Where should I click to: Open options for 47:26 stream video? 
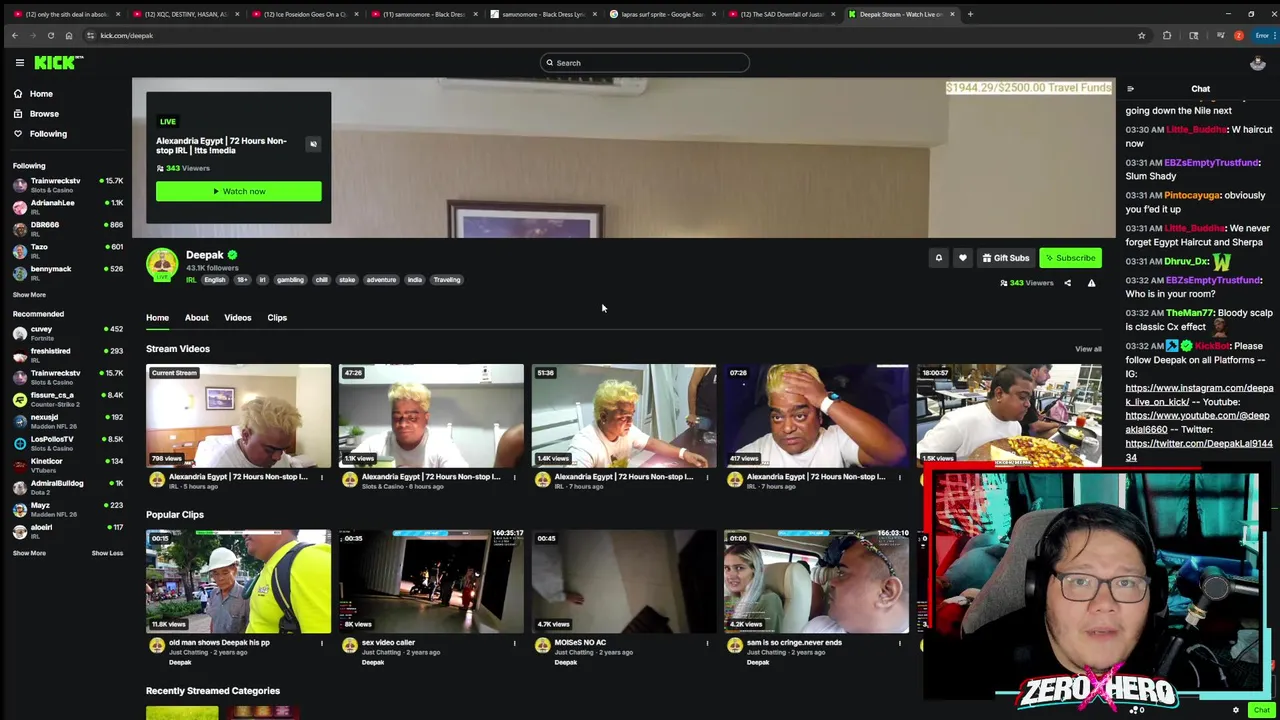click(515, 477)
